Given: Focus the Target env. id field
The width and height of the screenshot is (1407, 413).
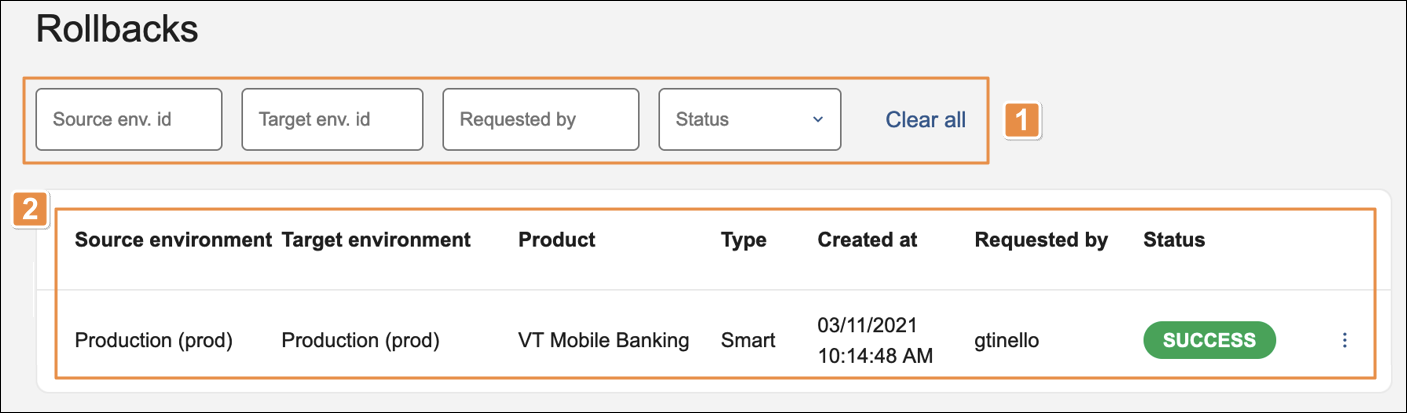Looking at the screenshot, I should point(332,120).
